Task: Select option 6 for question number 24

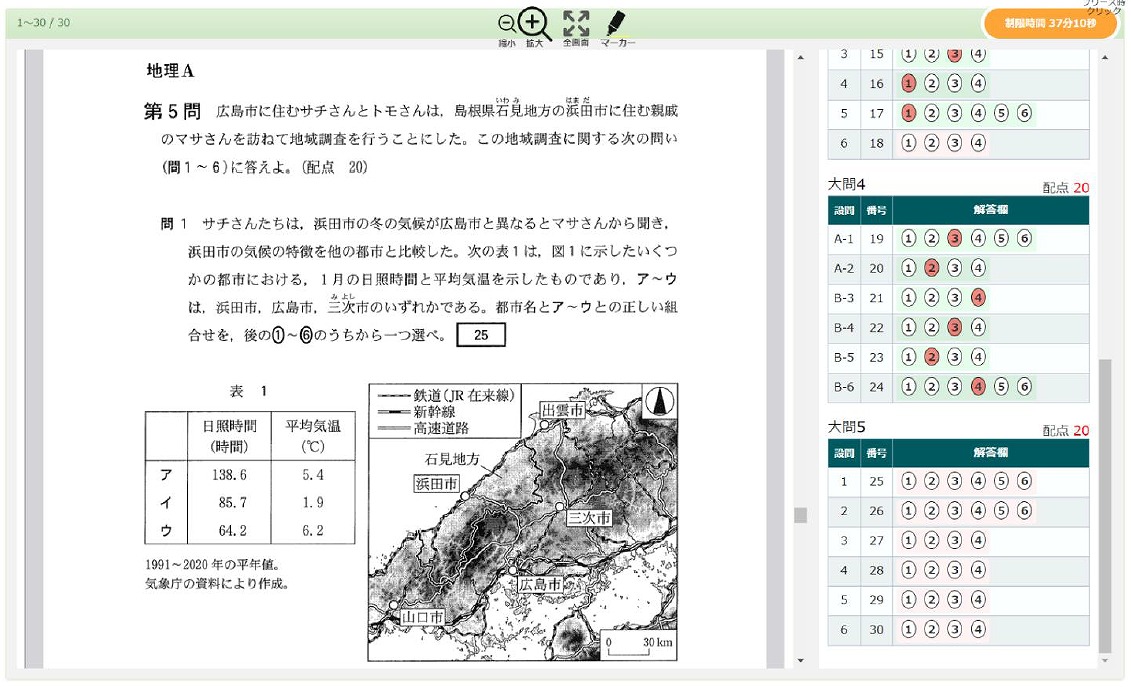Action: tap(1024, 386)
